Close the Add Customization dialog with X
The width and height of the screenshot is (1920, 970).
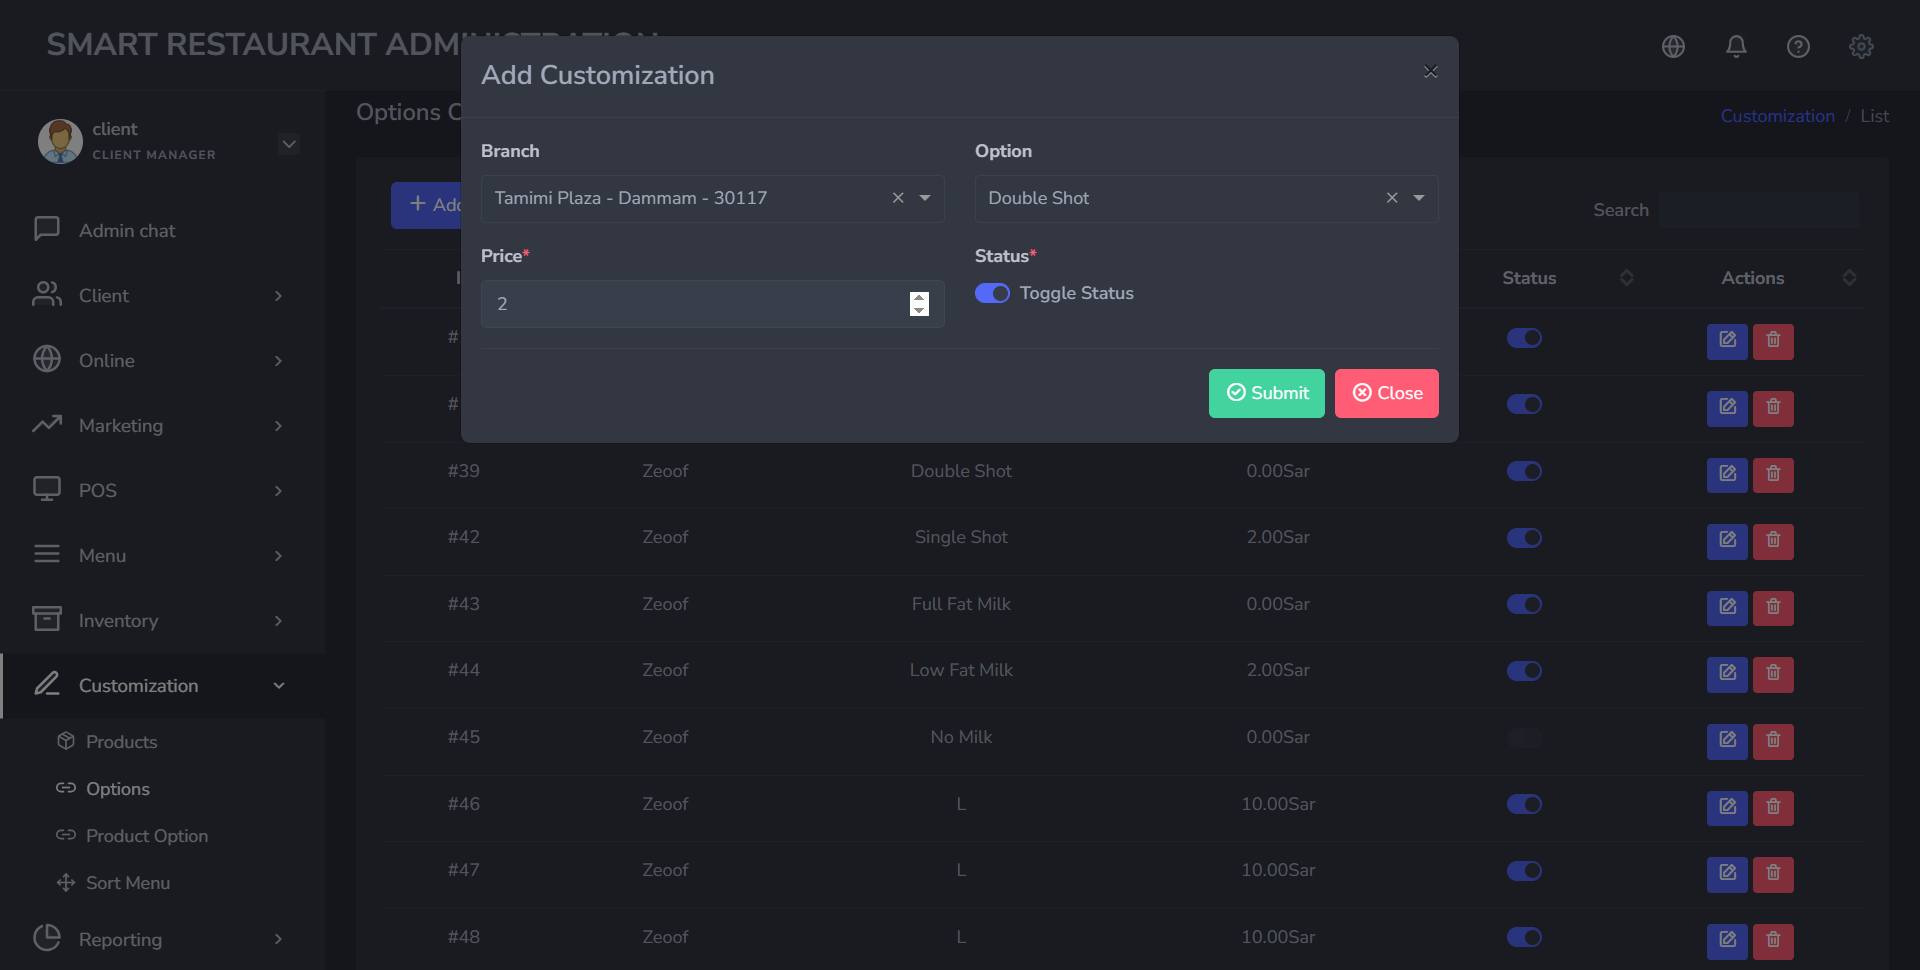pos(1430,71)
